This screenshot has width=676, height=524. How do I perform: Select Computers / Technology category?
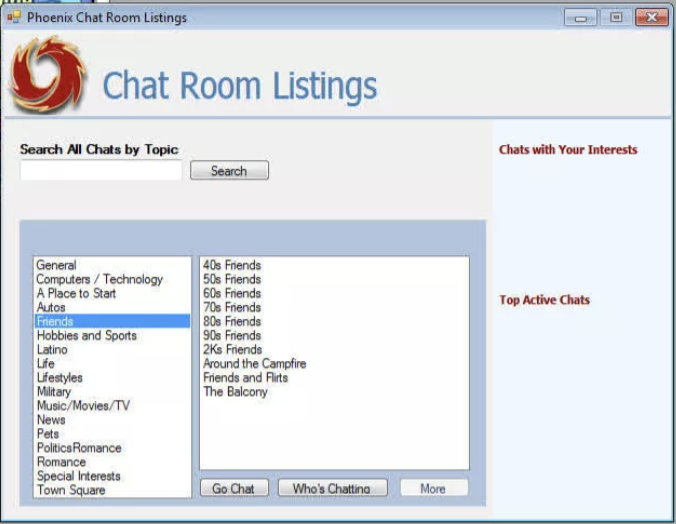112,279
